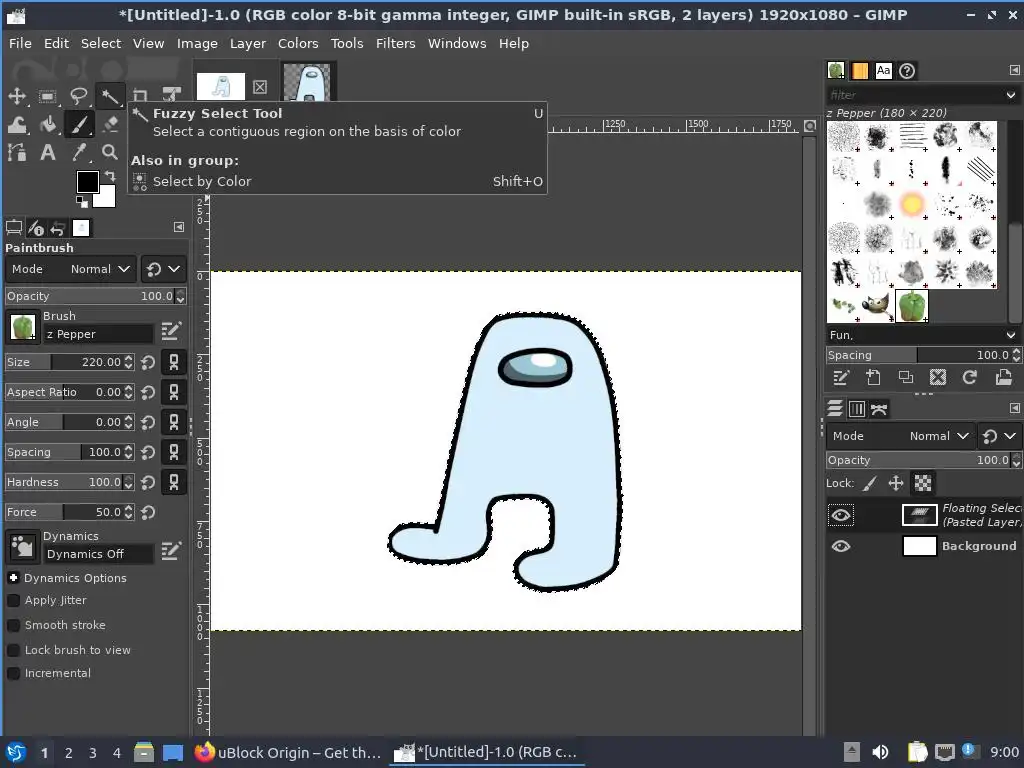The width and height of the screenshot is (1024, 768).
Task: Switch to the Fonts tab
Action: coord(884,71)
